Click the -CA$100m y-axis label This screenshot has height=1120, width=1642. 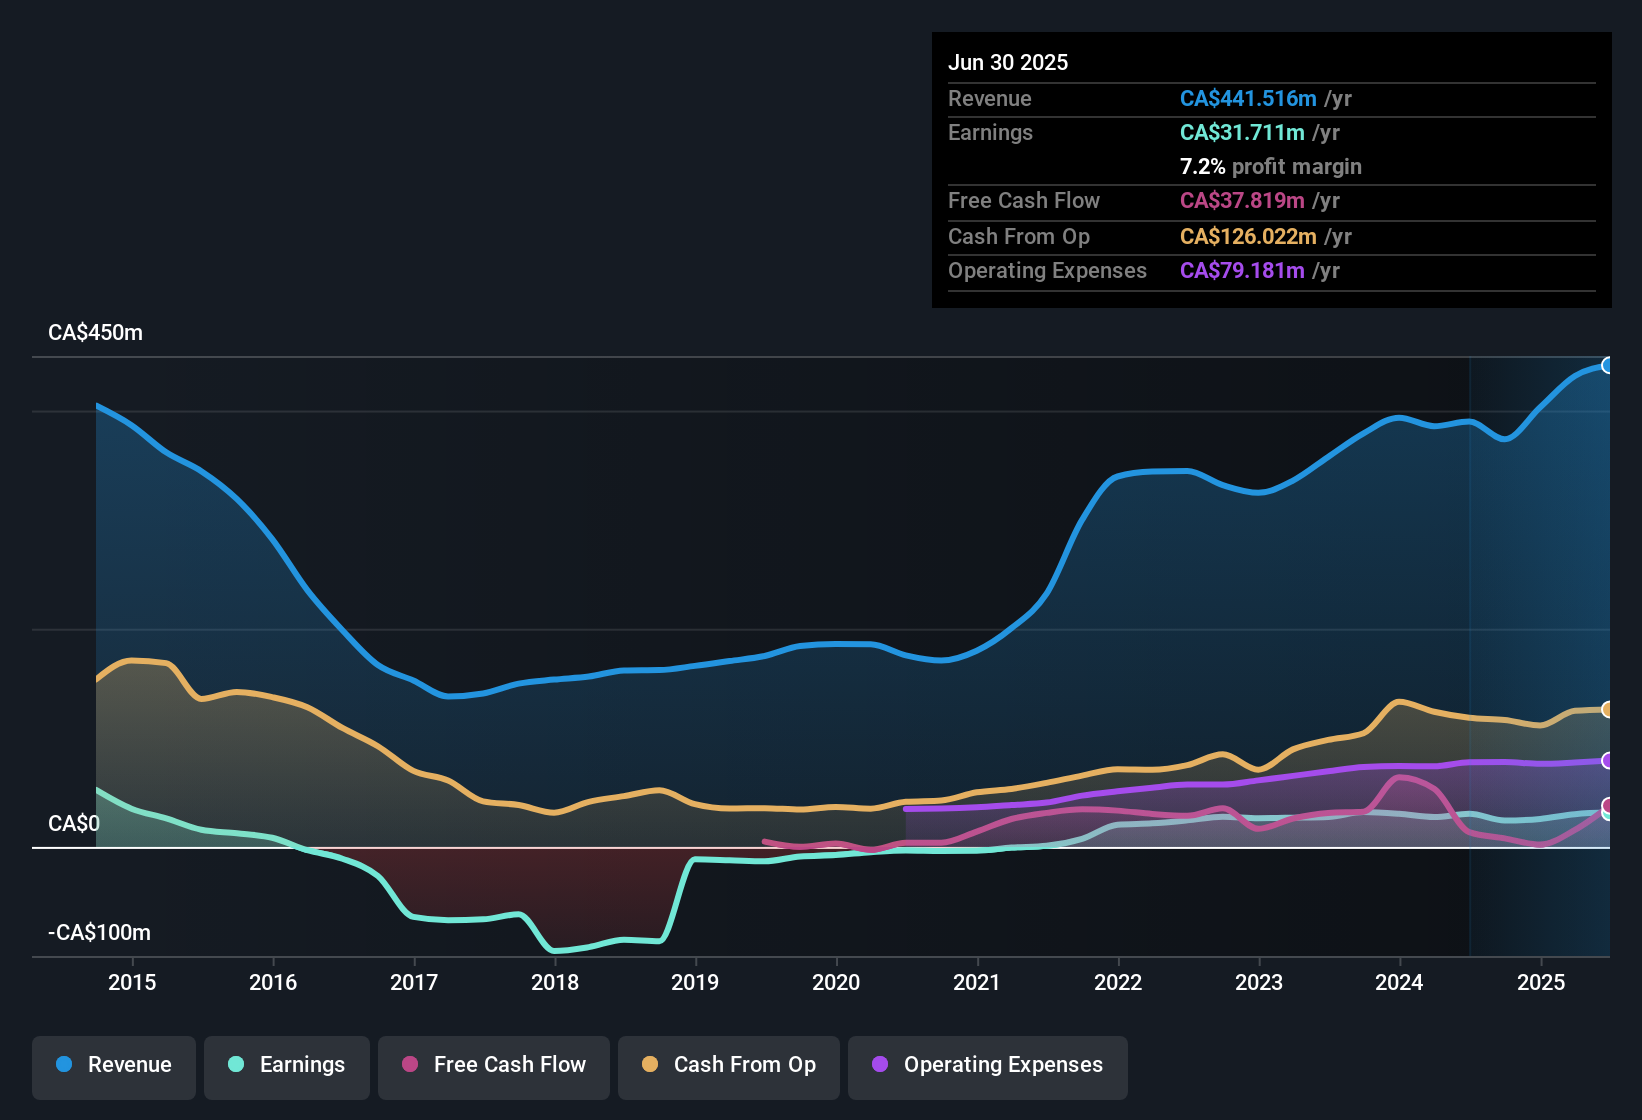(99, 933)
